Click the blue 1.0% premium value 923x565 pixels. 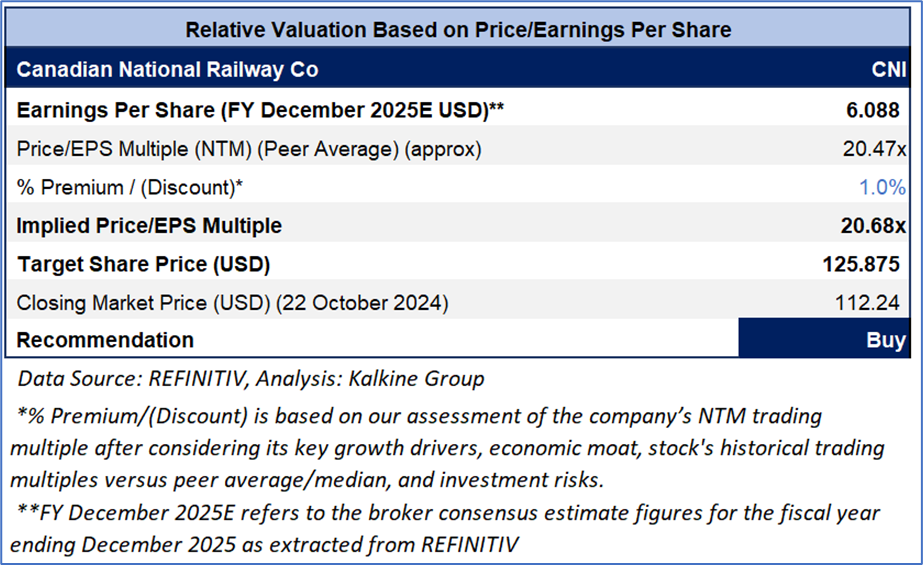(882, 187)
